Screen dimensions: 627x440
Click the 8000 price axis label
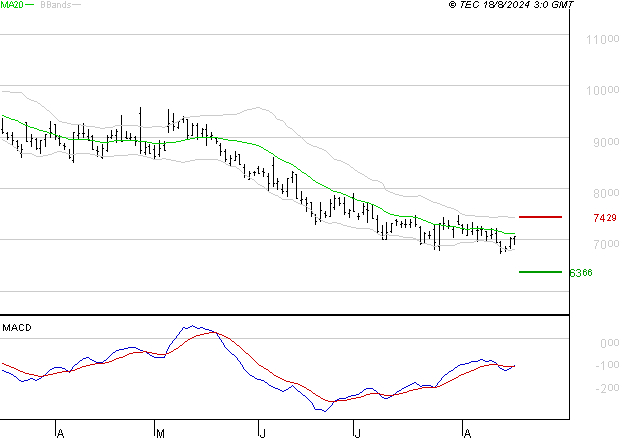[x=606, y=193]
